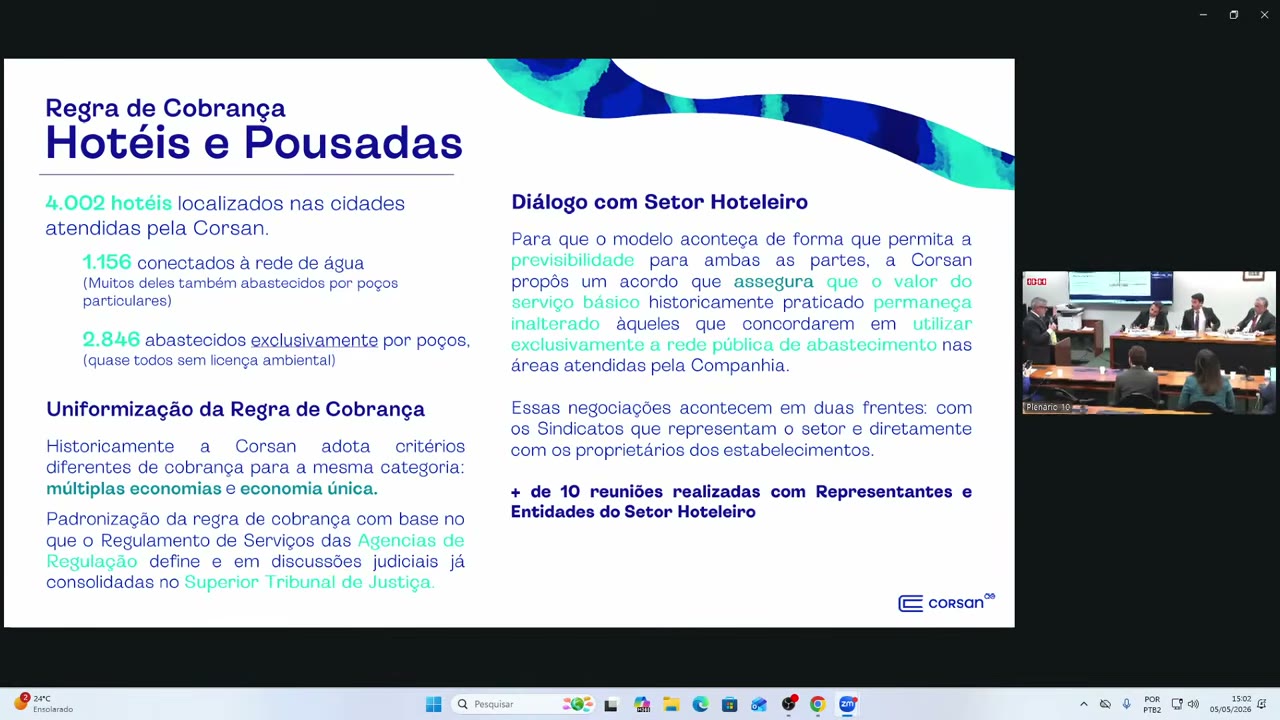This screenshot has width=1280, height=720.
Task: Open the POR PTB2 keyboard language switcher
Action: [x=1152, y=704]
